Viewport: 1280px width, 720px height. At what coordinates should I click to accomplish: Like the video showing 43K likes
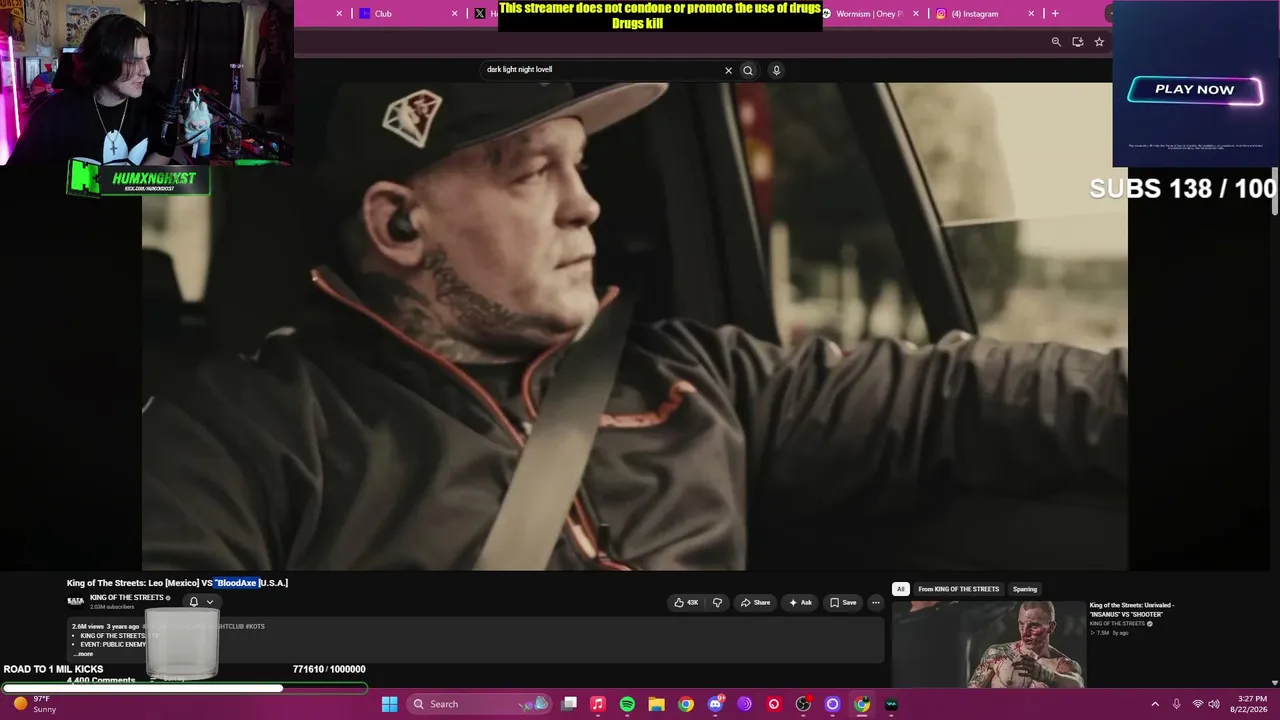tap(687, 602)
